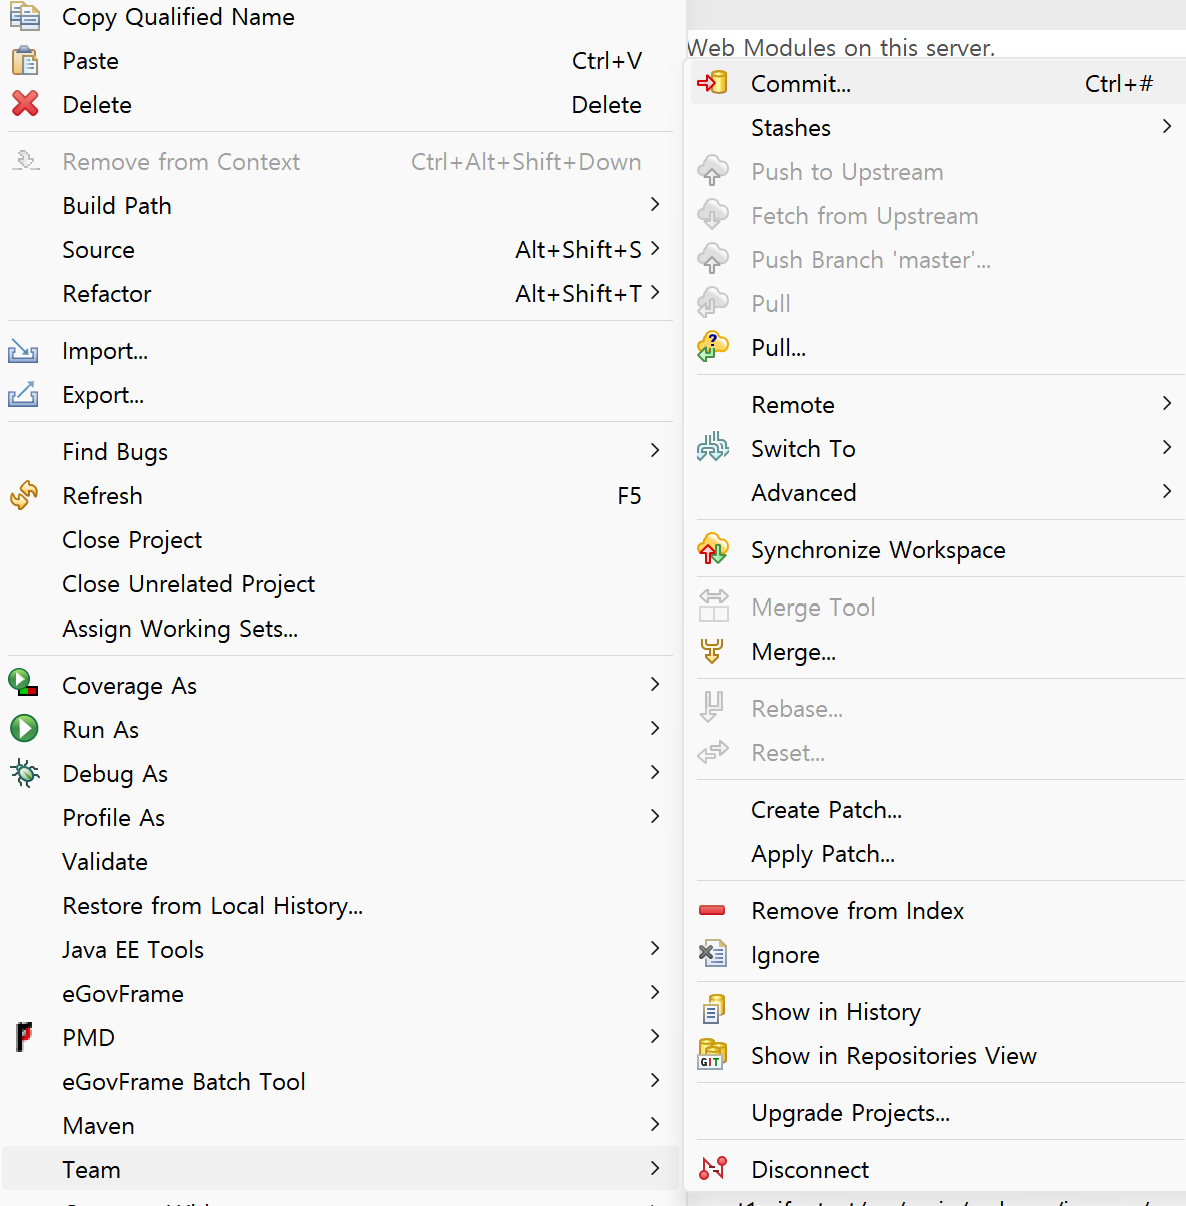The width and height of the screenshot is (1186, 1206).
Task: Click the Paste clipboard icon
Action: coord(25,61)
